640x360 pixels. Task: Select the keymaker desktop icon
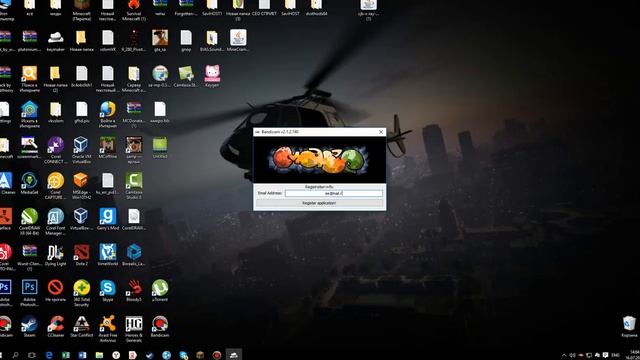[56, 40]
